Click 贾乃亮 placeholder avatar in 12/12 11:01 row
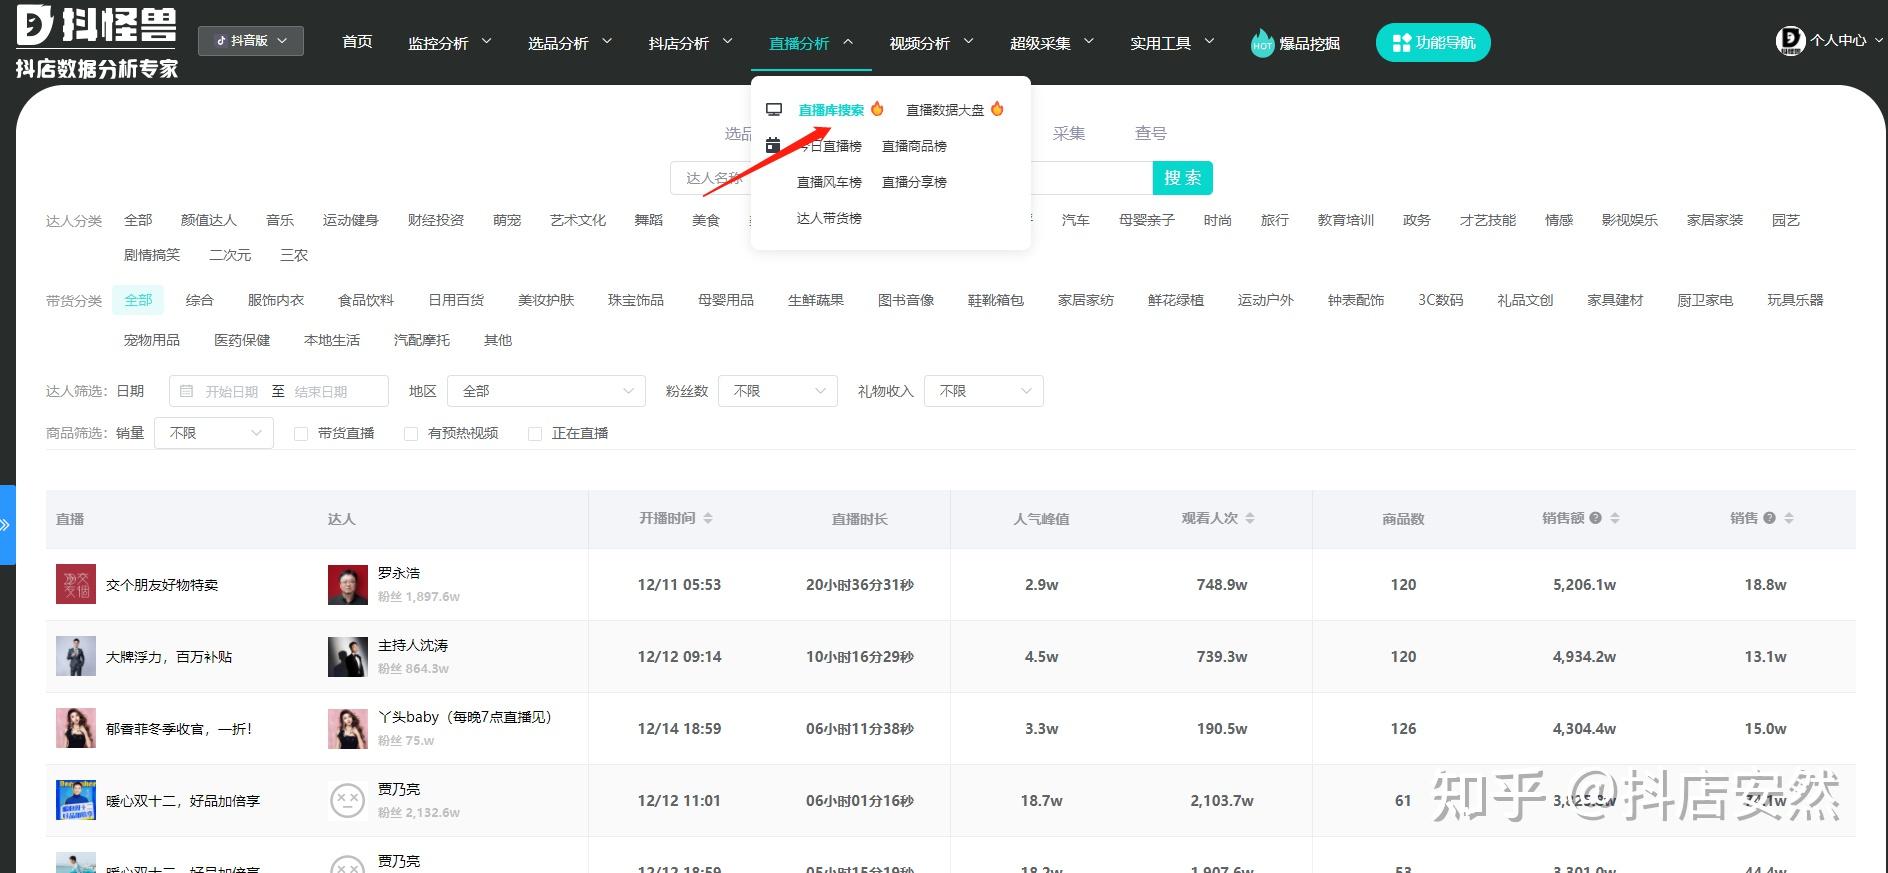This screenshot has width=1888, height=873. (348, 801)
